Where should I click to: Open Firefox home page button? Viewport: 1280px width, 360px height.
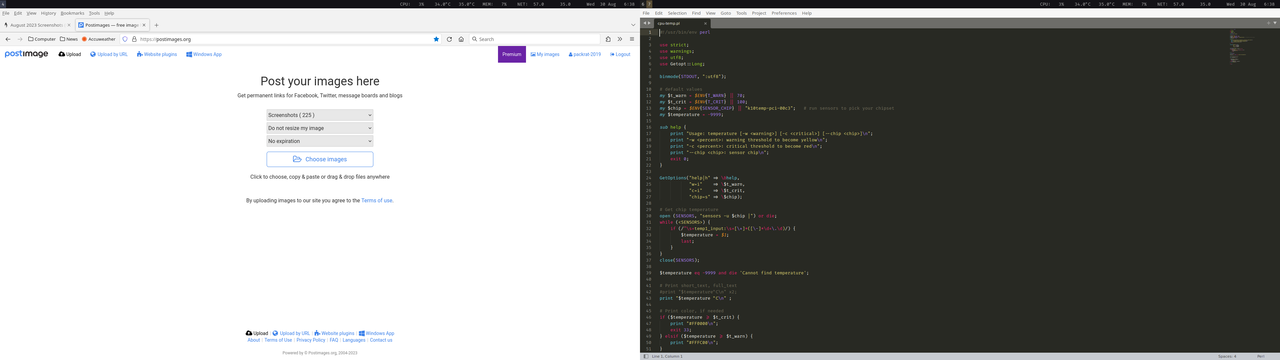point(461,39)
